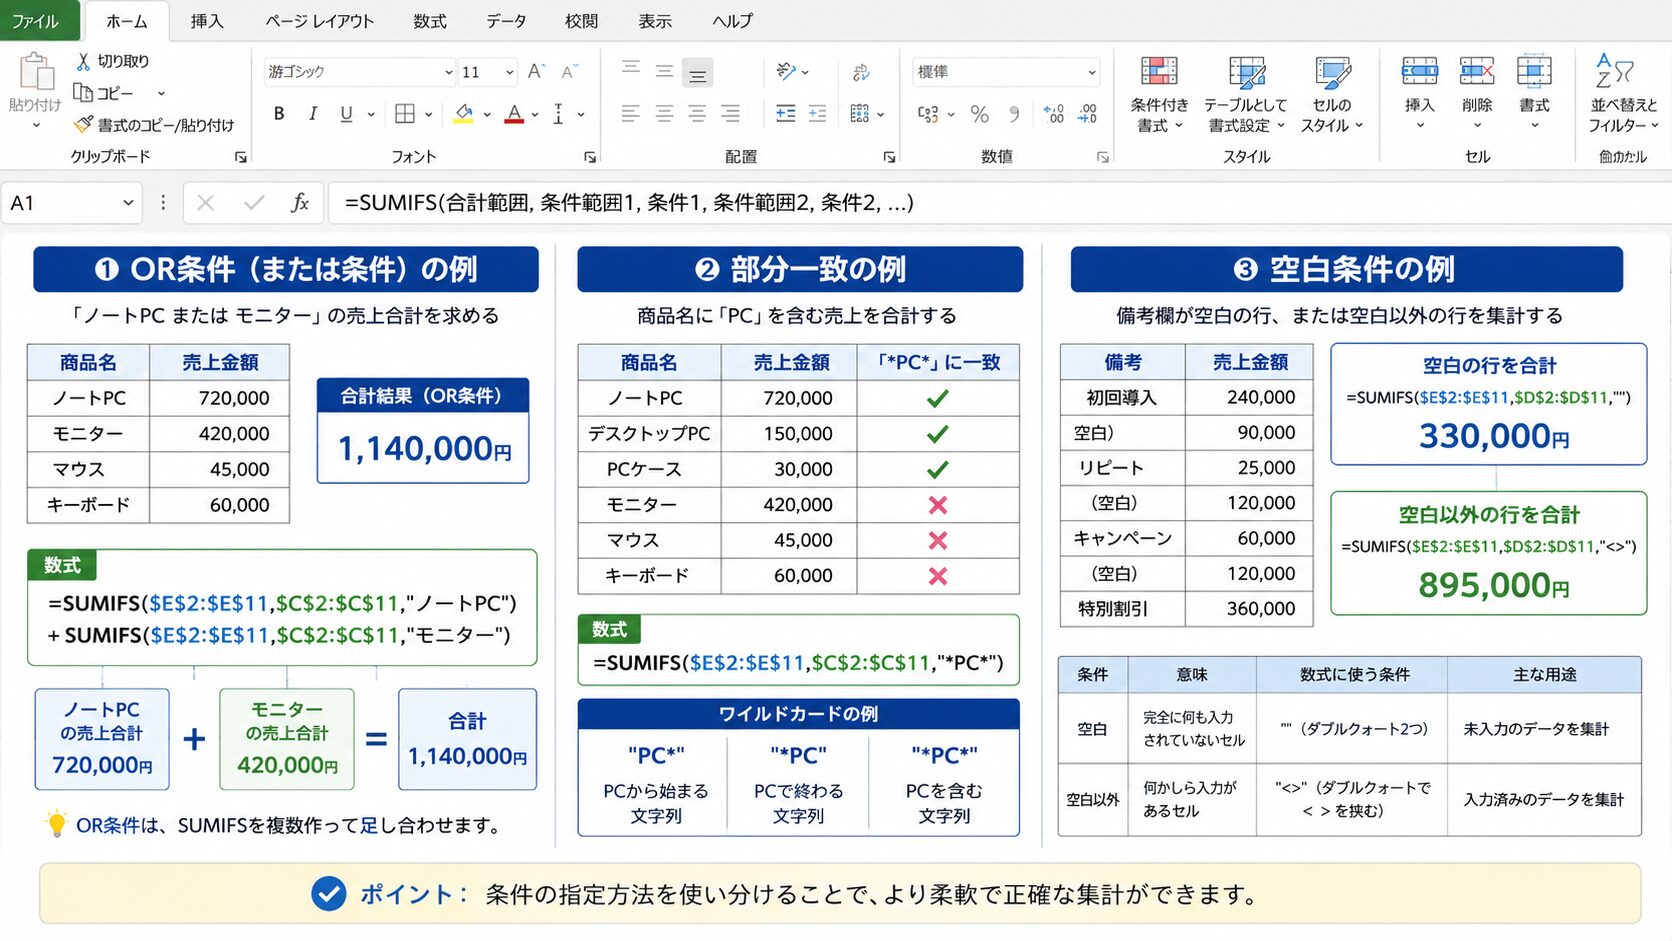Decrease indent icon in alignment group

[x=785, y=114]
